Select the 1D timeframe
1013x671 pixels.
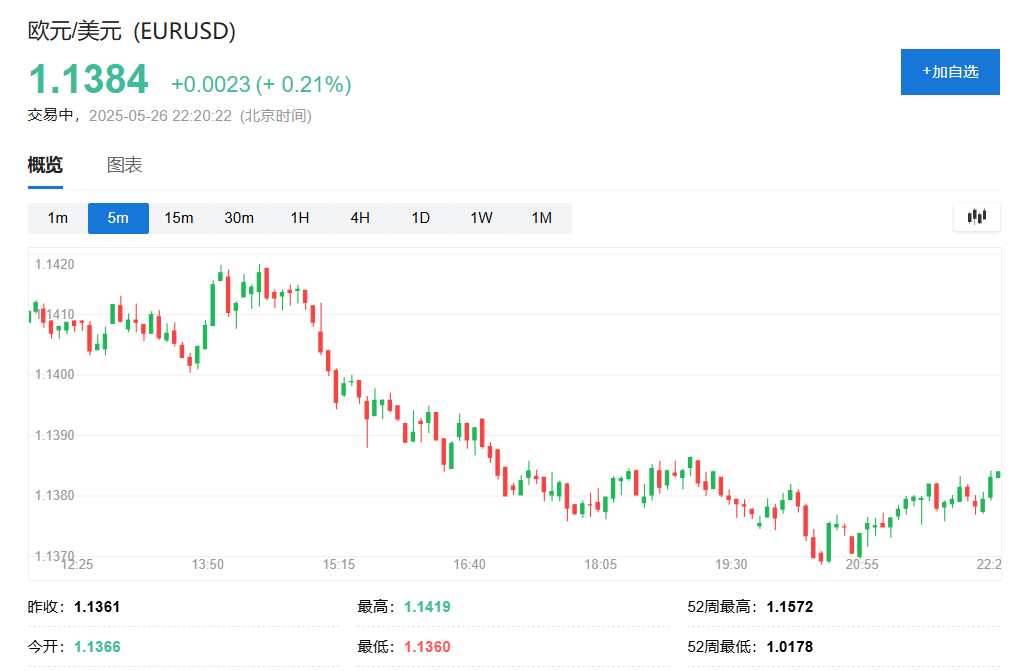pyautogui.click(x=421, y=218)
